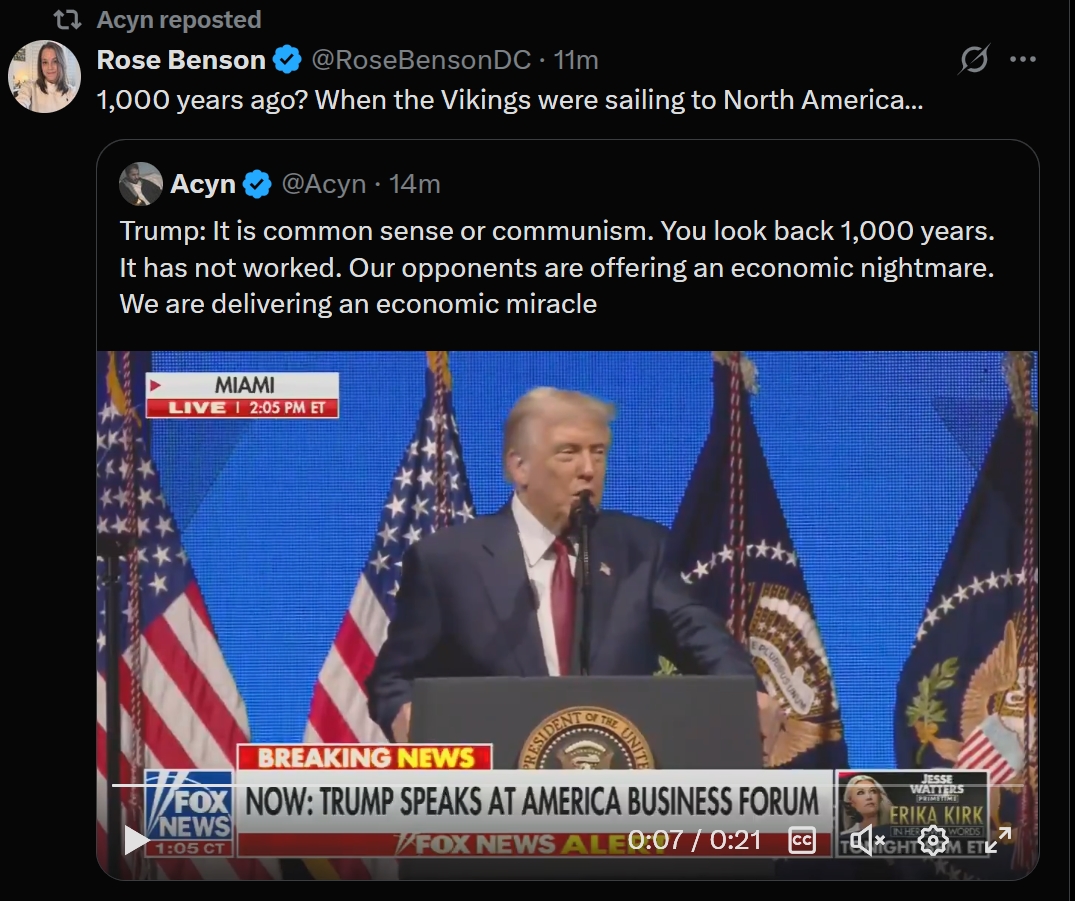The width and height of the screenshot is (1075, 901).
Task: Click Rose Benson's verified badge
Action: [287, 61]
